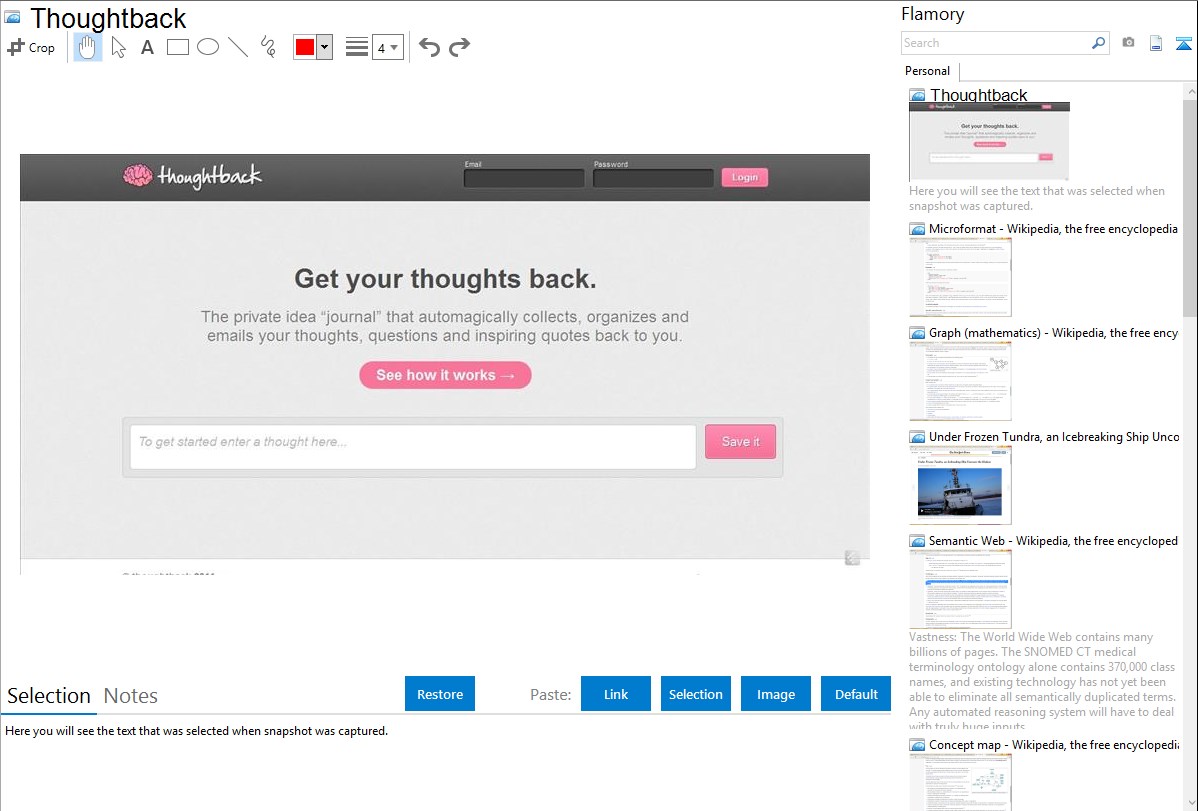Click the paste Image button
1198x811 pixels.
[776, 694]
